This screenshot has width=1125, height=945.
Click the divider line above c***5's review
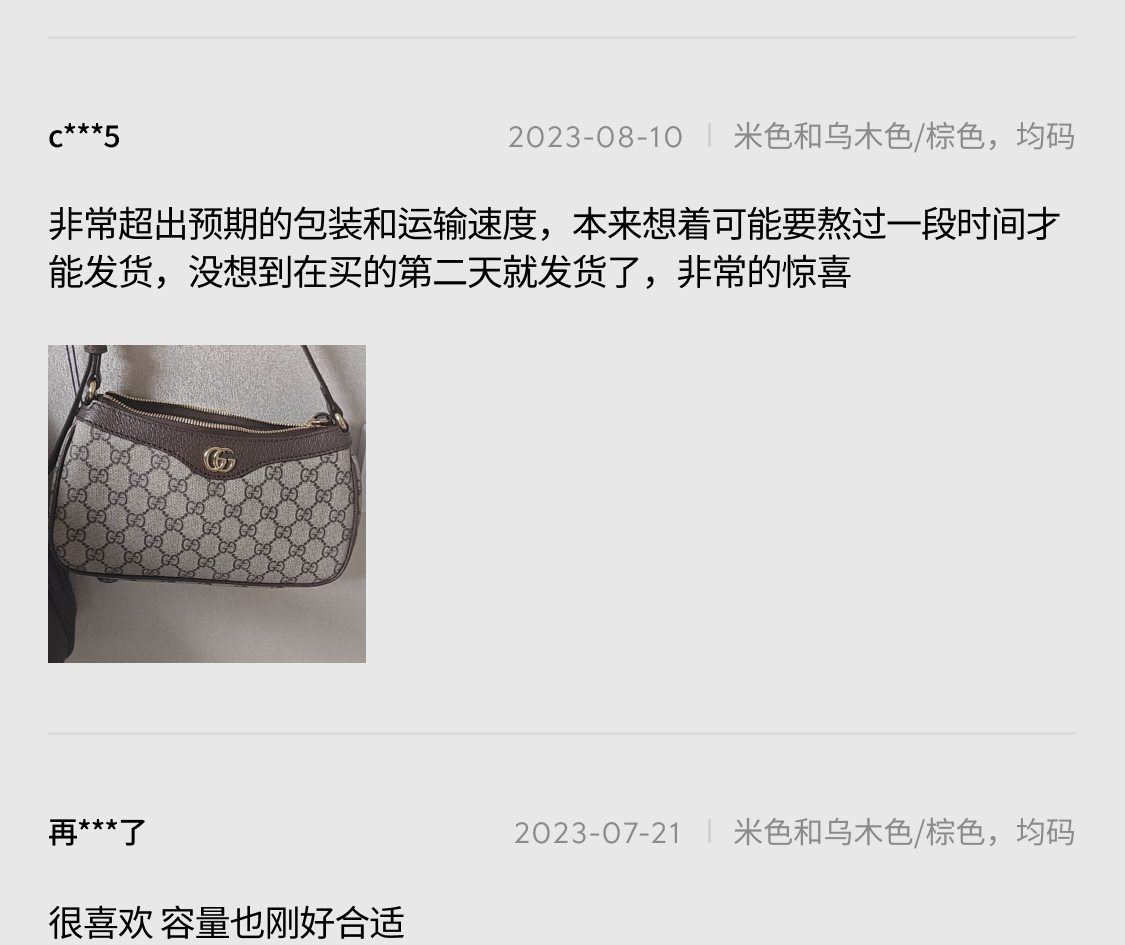[x=562, y=37]
